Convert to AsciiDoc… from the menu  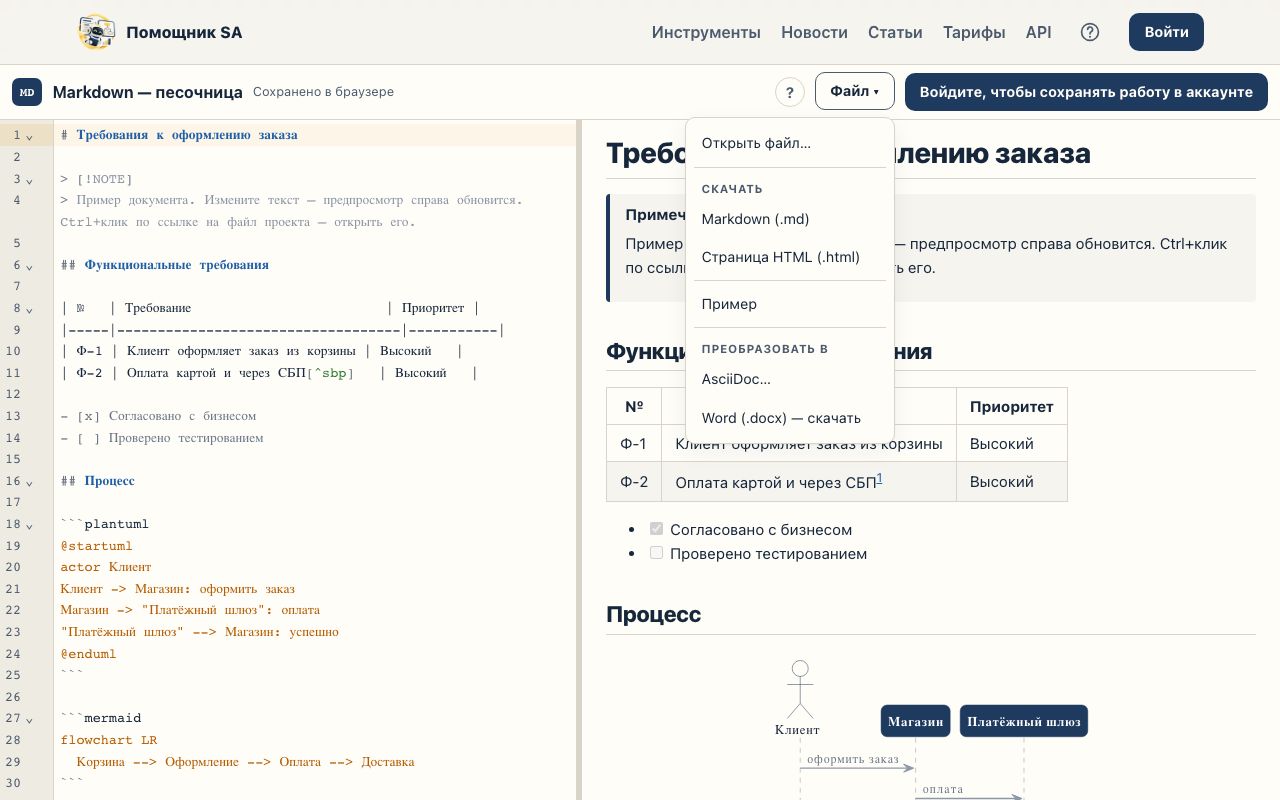pos(790,379)
